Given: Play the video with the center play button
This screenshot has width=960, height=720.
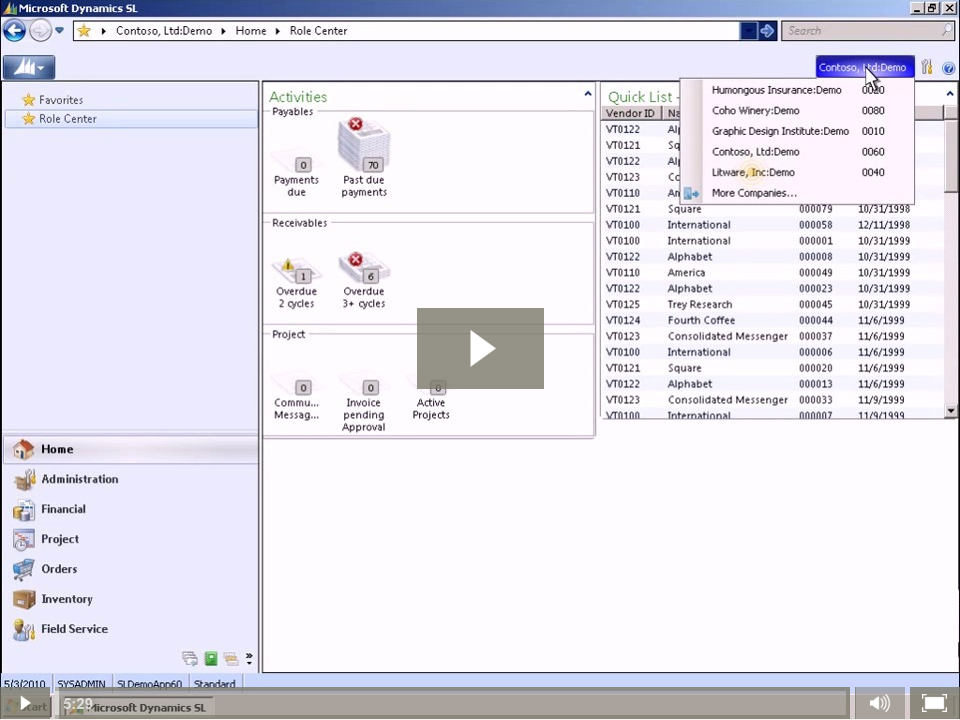Looking at the screenshot, I should 480,348.
